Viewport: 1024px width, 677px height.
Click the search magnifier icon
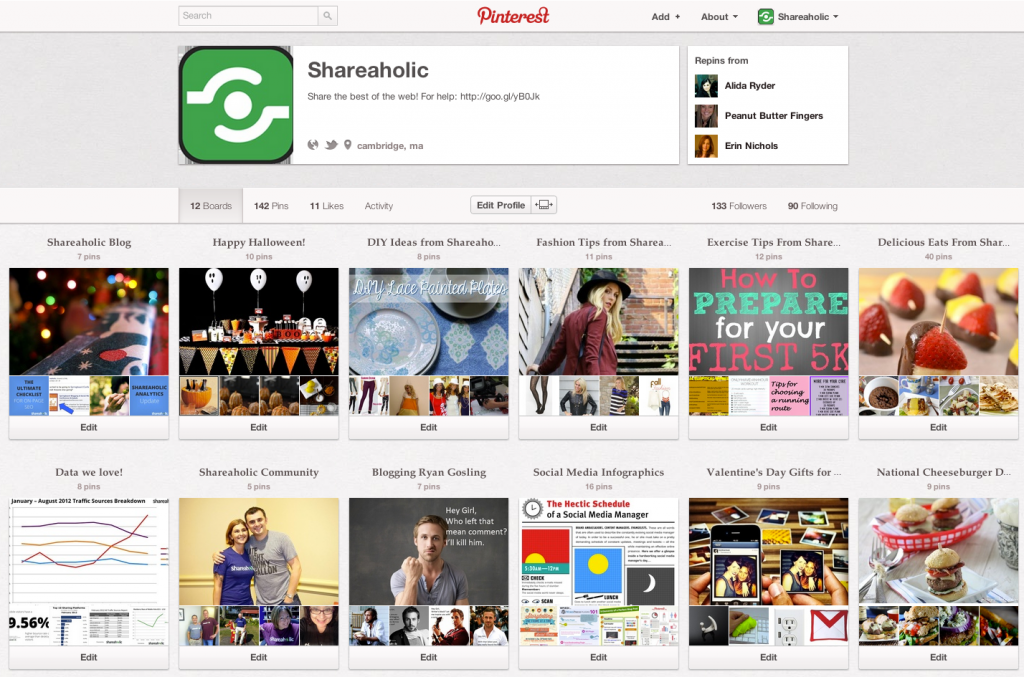pyautogui.click(x=327, y=16)
